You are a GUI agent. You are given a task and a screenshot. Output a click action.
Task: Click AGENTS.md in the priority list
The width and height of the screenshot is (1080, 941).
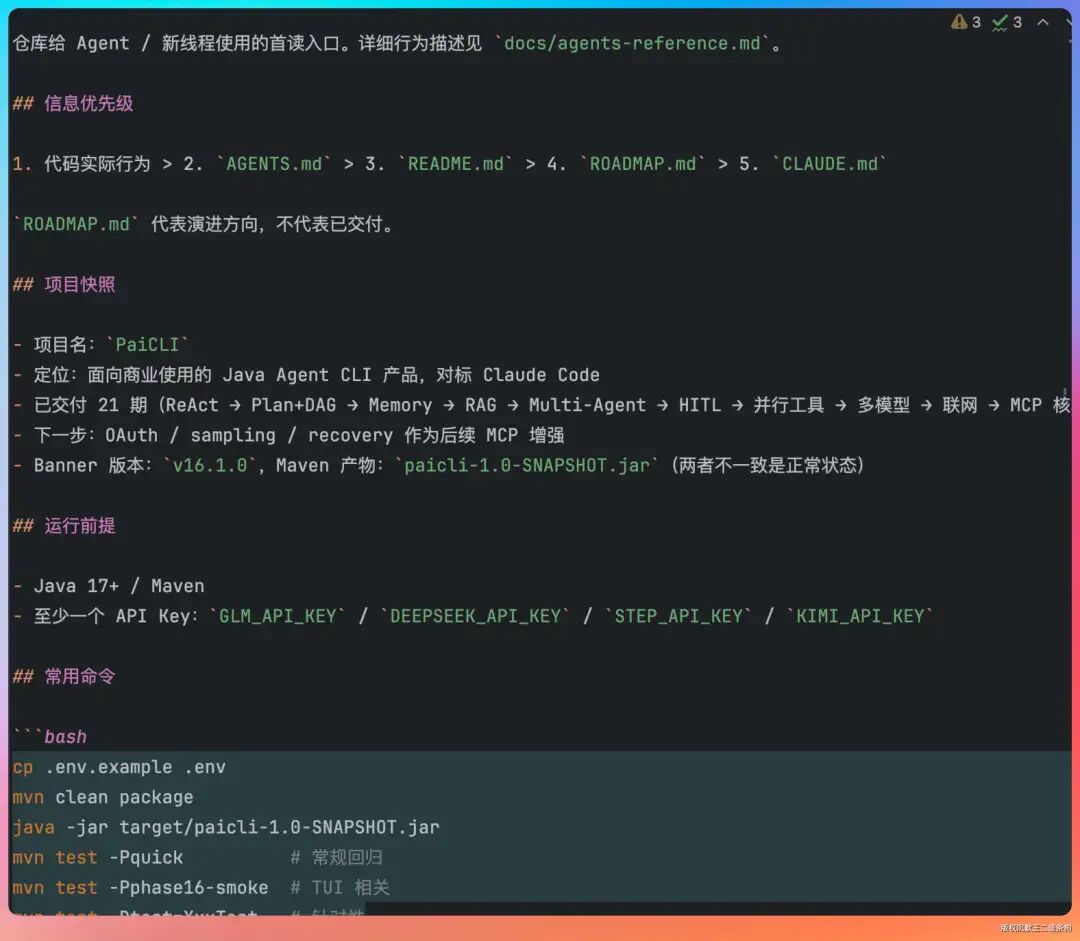[273, 164]
